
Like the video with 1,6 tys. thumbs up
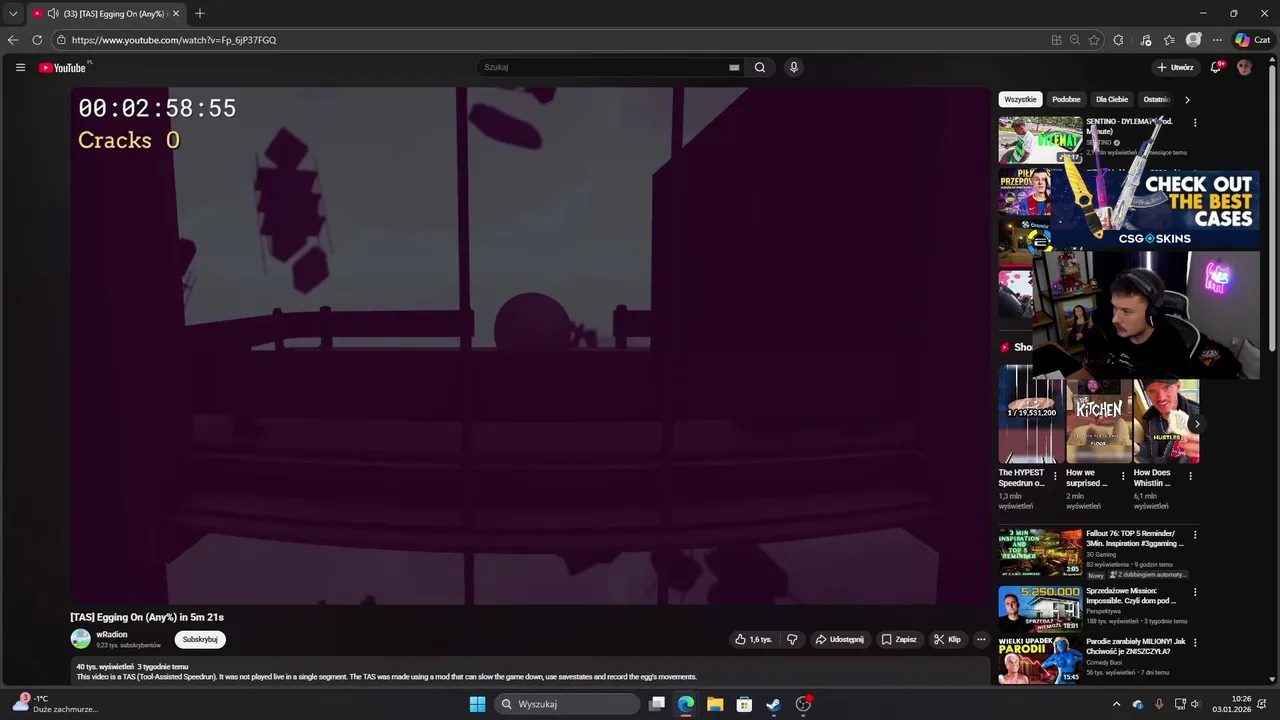point(754,639)
